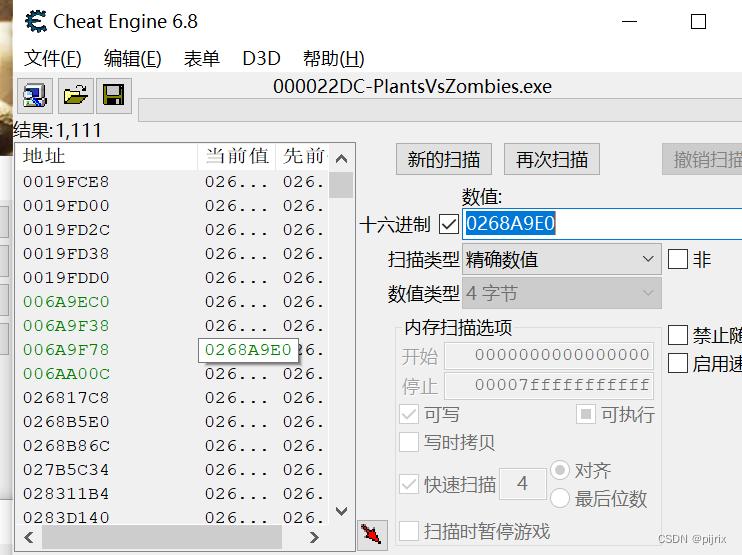The width and height of the screenshot is (742, 555).
Task: Select address row 027B5C34
Action: [172, 470]
